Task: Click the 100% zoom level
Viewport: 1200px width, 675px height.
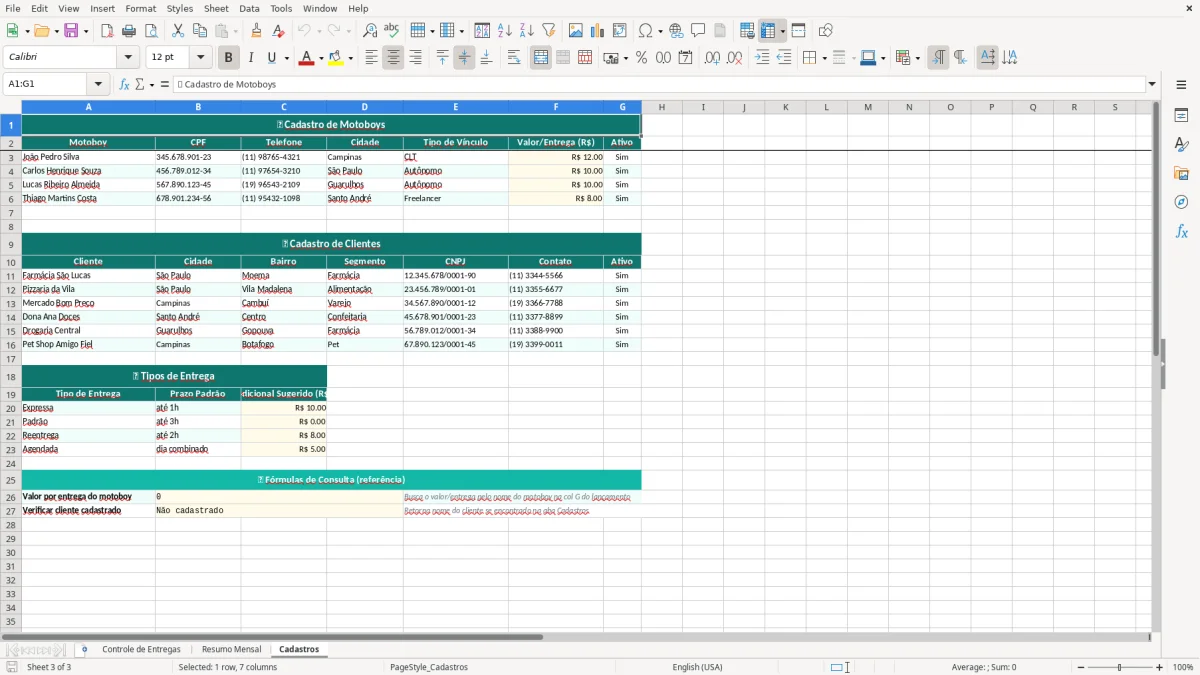Action: click(x=1183, y=667)
